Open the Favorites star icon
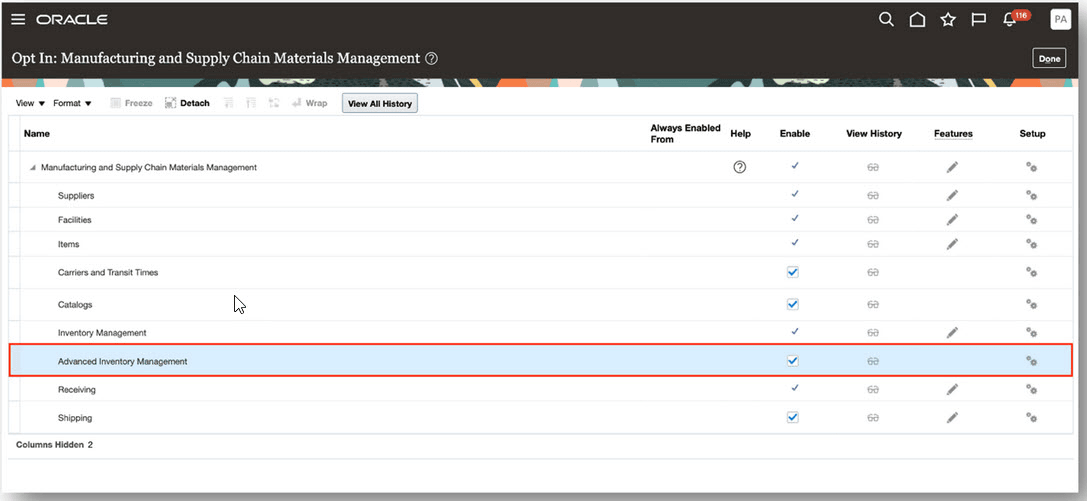1087x501 pixels. pyautogui.click(x=948, y=19)
